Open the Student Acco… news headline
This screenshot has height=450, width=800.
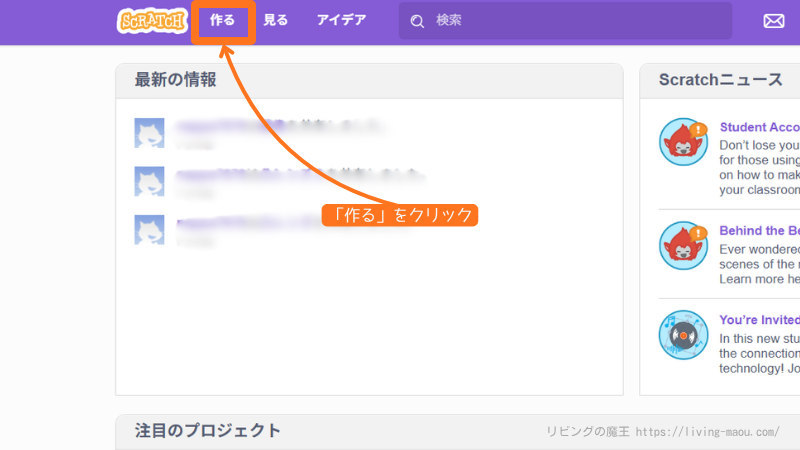point(759,127)
